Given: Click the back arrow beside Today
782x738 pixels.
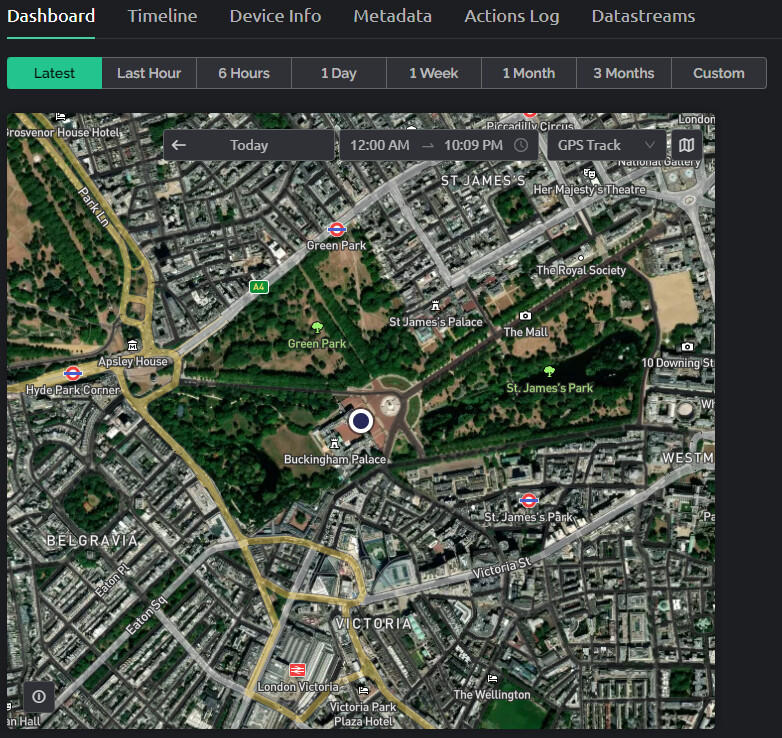Looking at the screenshot, I should [179, 145].
